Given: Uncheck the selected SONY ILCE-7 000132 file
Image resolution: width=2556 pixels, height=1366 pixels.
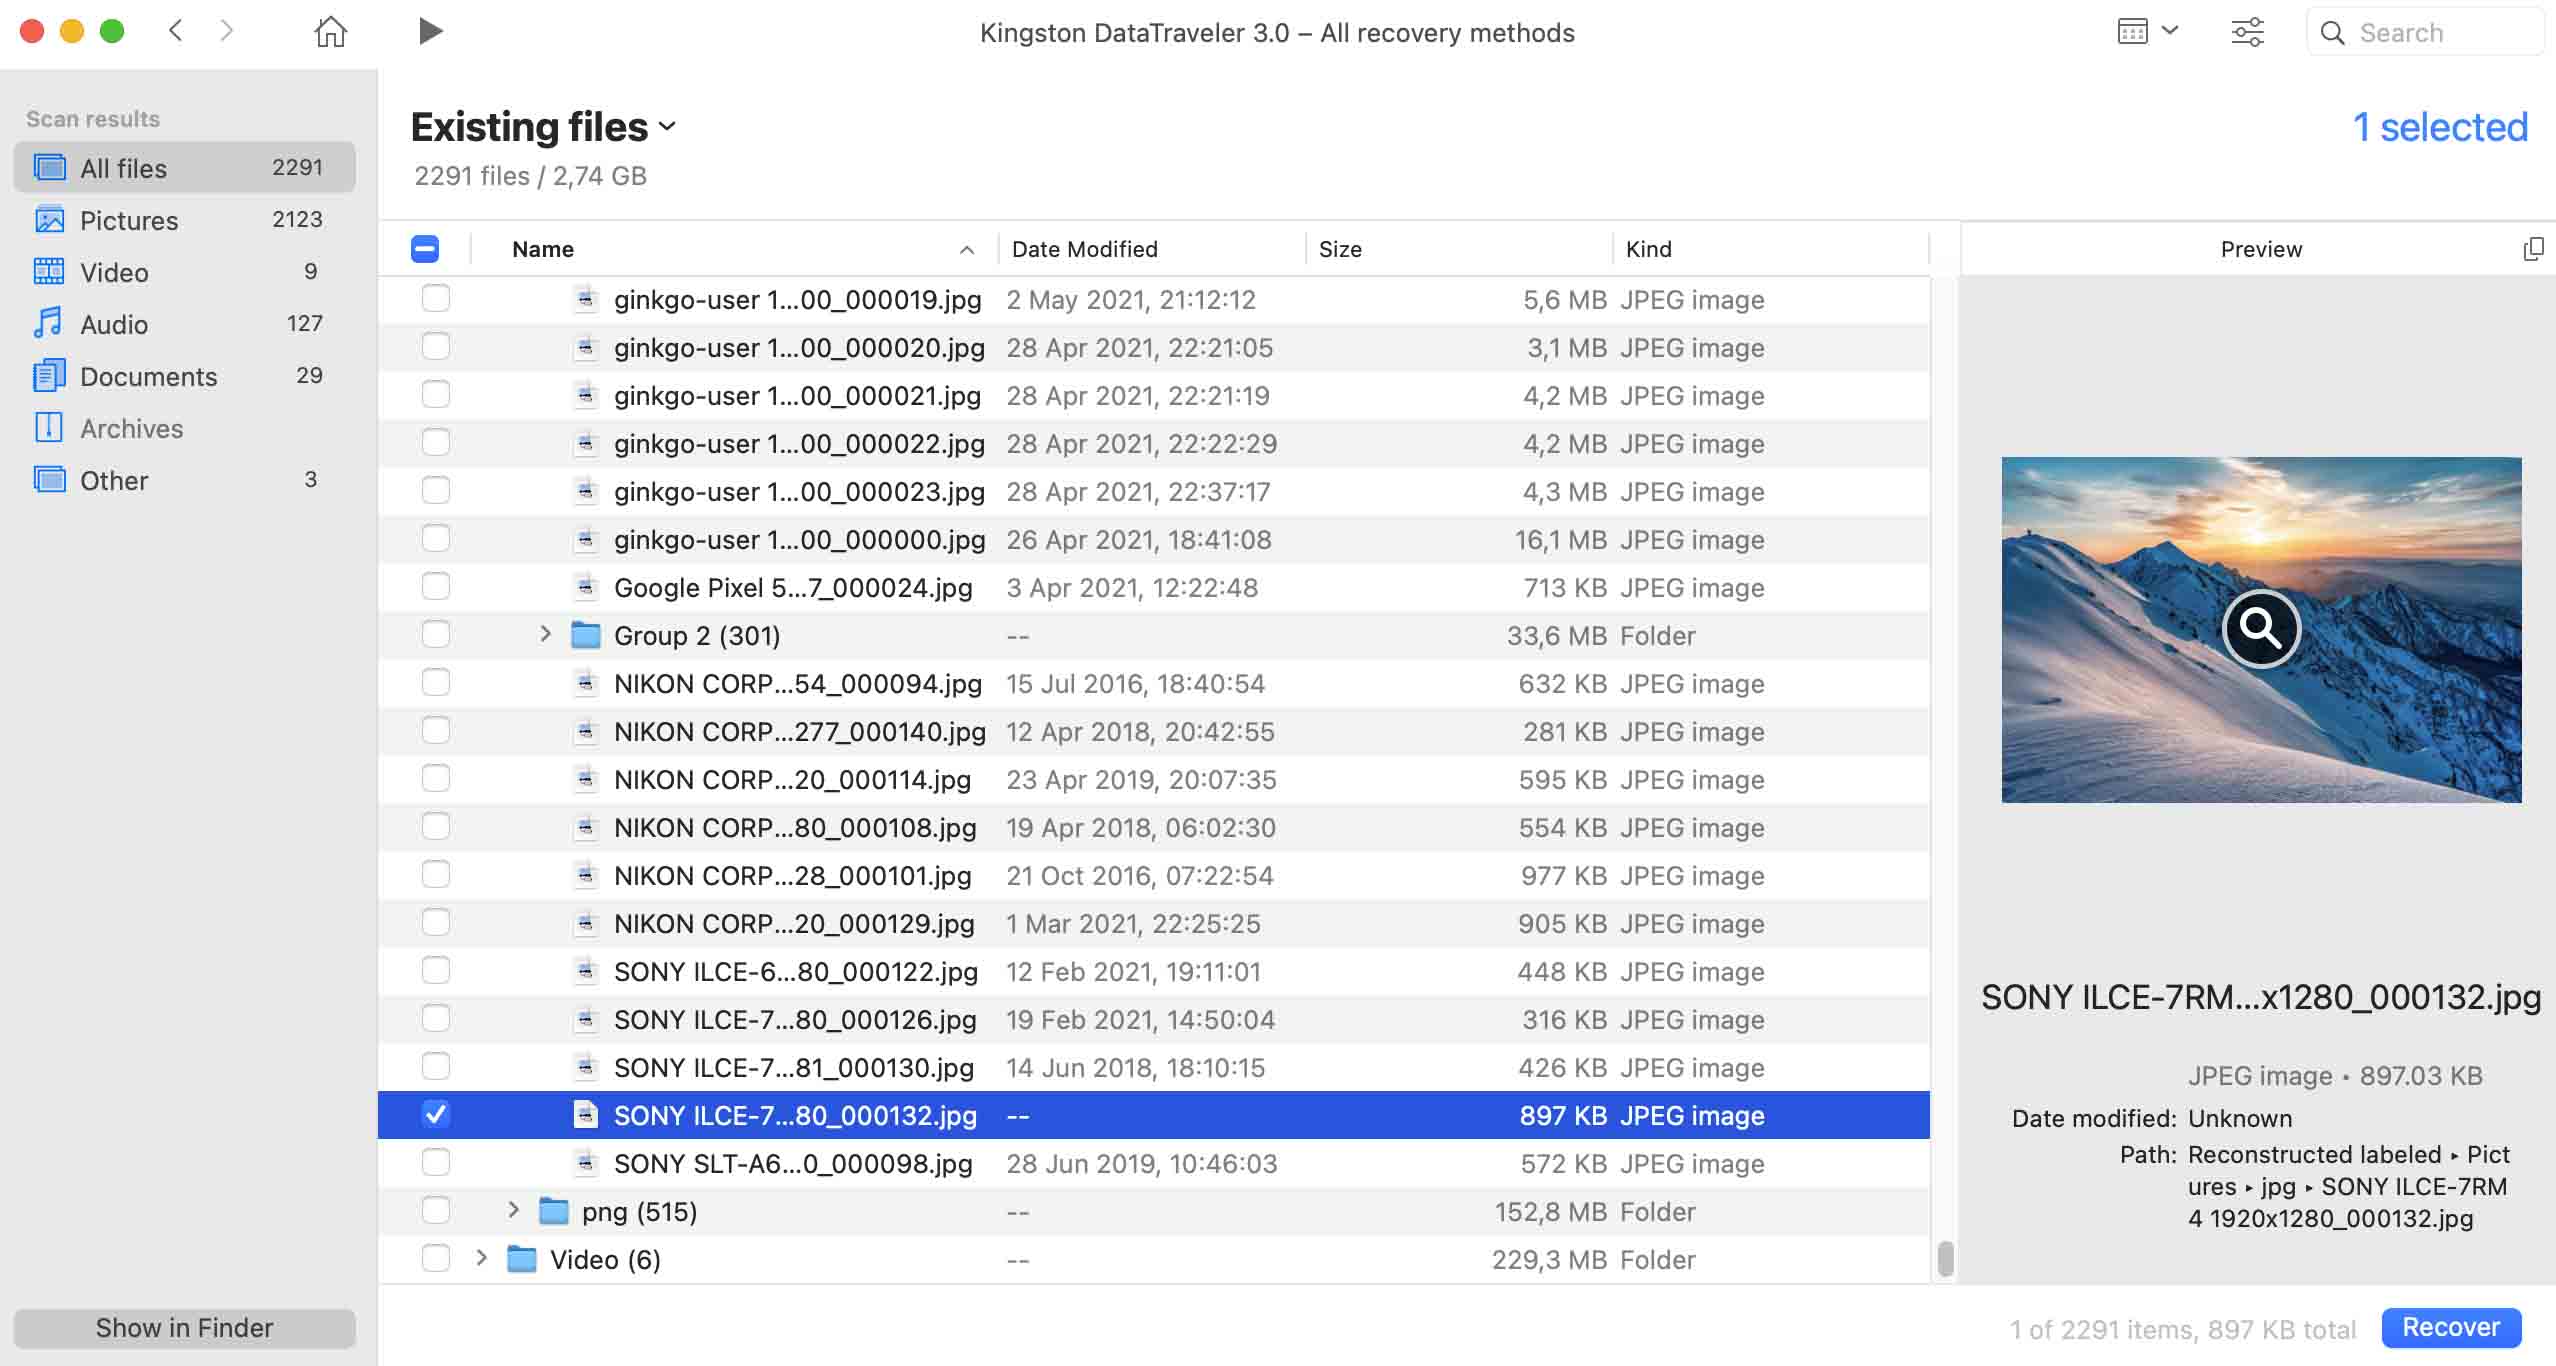Looking at the screenshot, I should click(x=435, y=1115).
